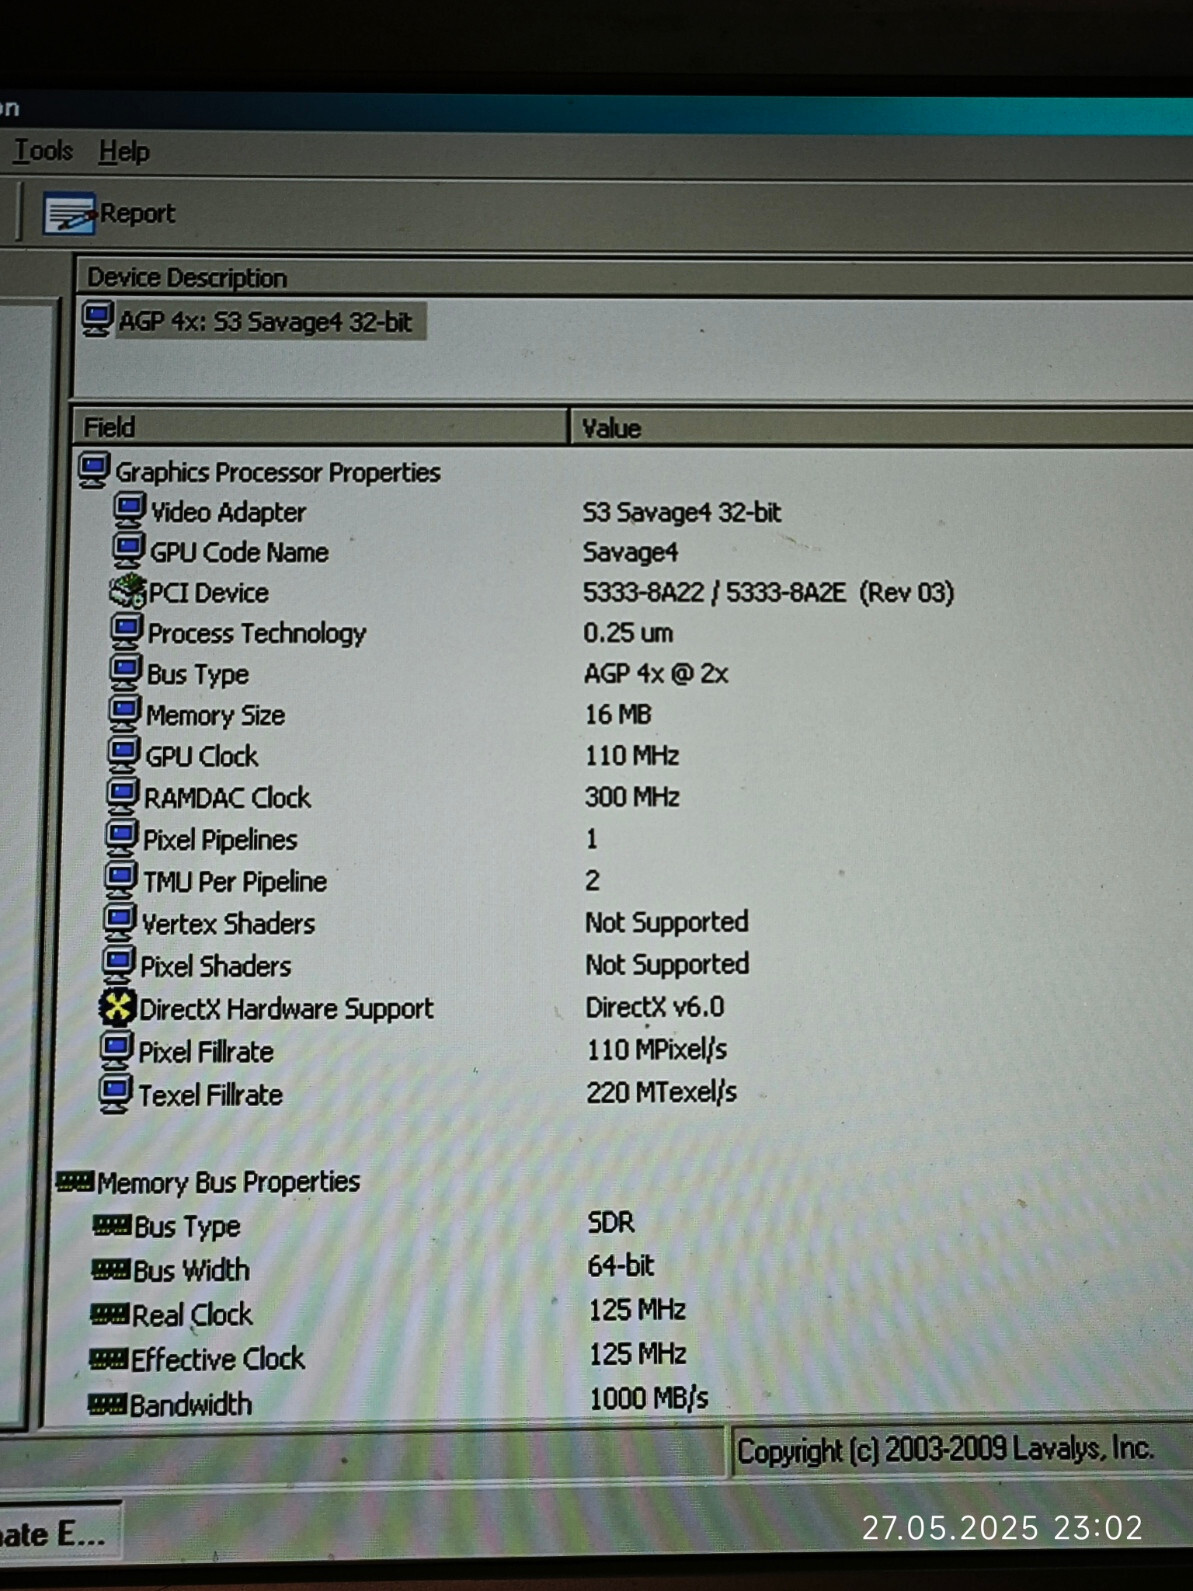Viewport: 1193px width, 1591px height.
Task: Click the Pixel Shaders row icon
Action: pyautogui.click(x=118, y=965)
